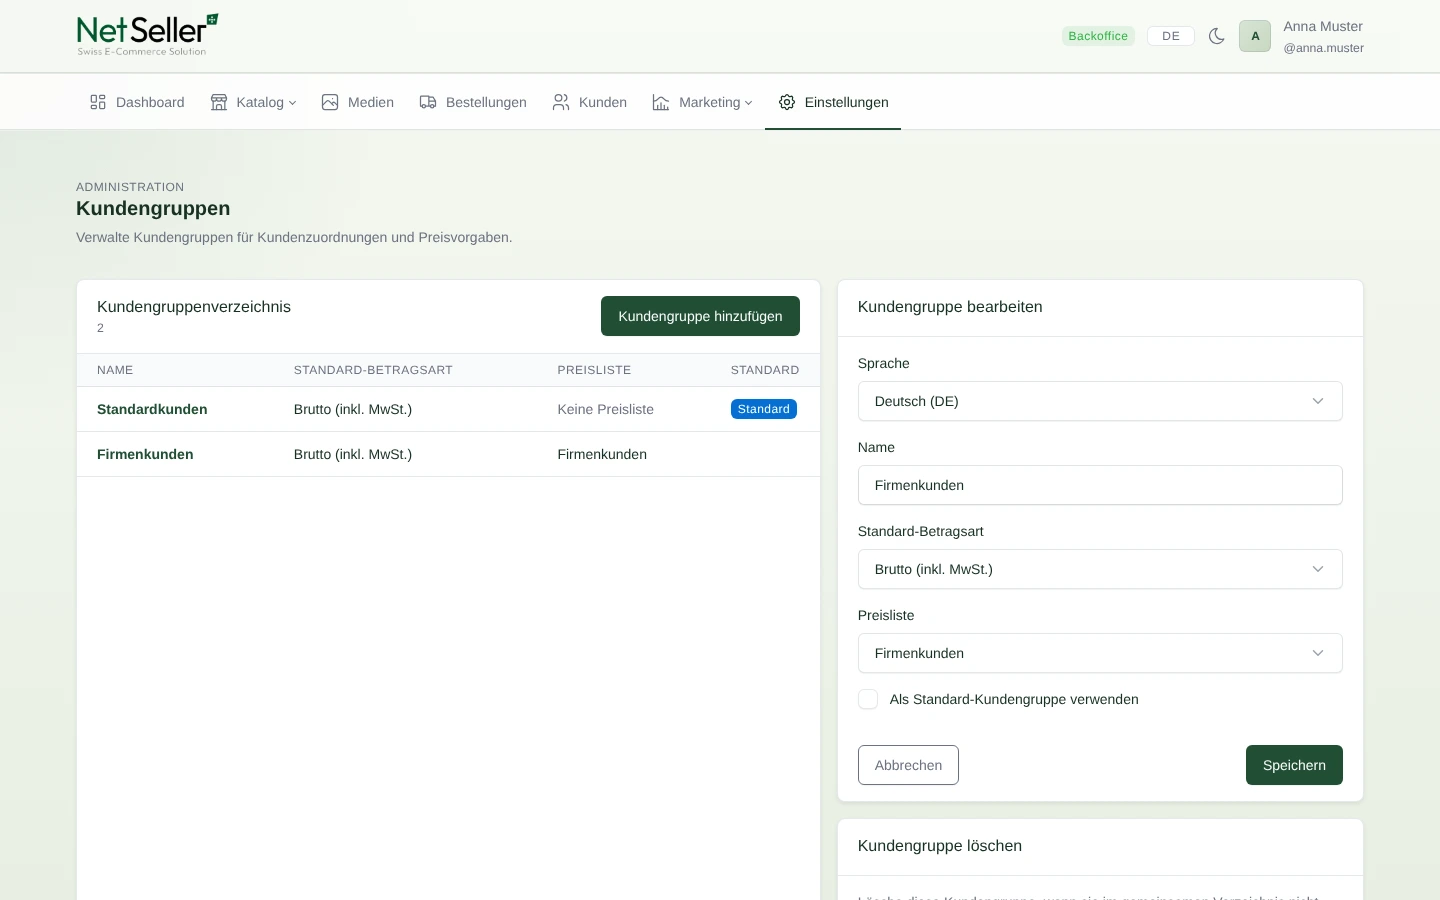Toggle dark mode moon icon

point(1216,36)
